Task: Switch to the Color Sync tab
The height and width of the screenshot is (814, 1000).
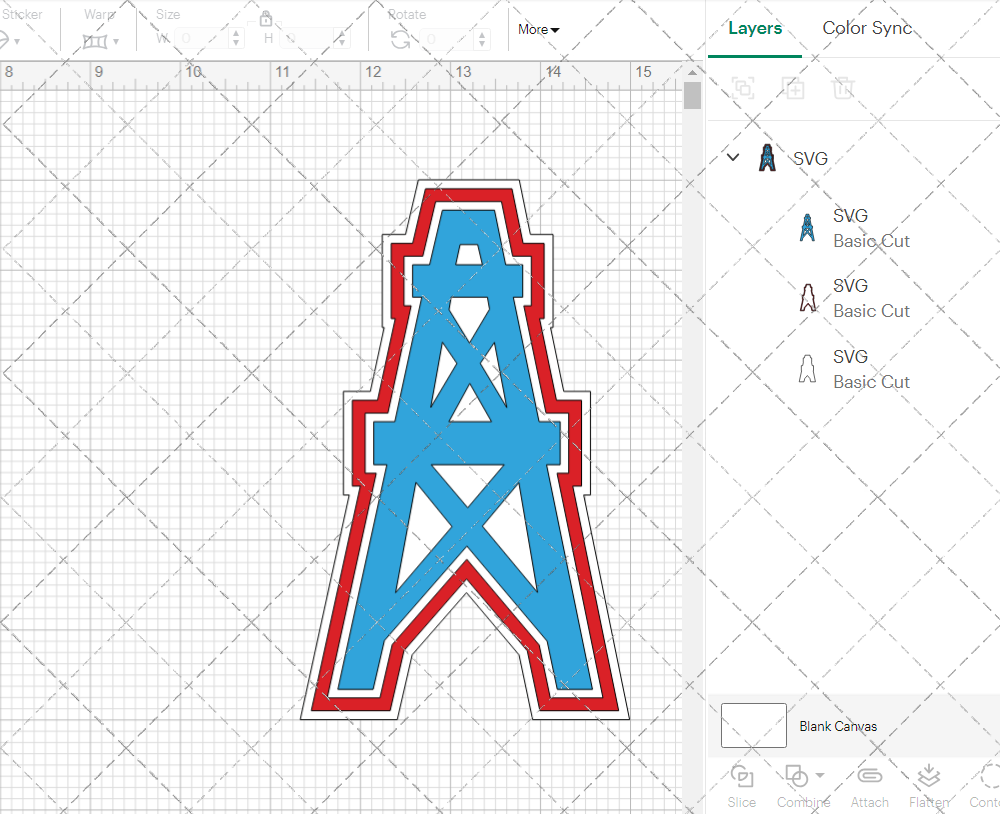Action: pyautogui.click(x=867, y=28)
